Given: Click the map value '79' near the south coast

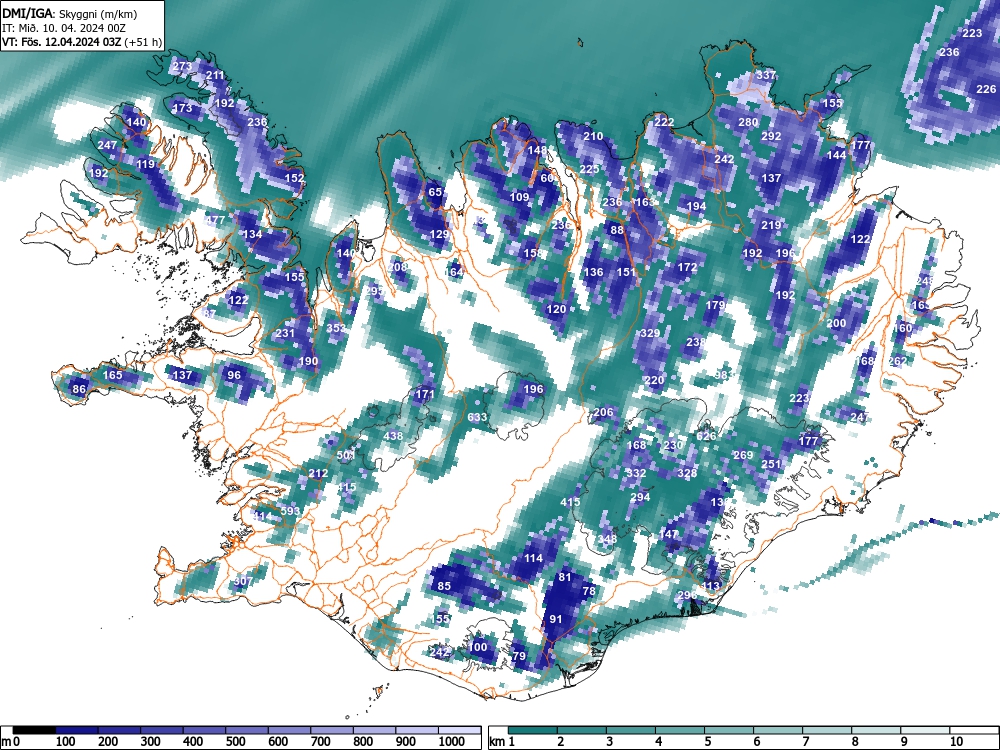Looking at the screenshot, I should (x=519, y=656).
